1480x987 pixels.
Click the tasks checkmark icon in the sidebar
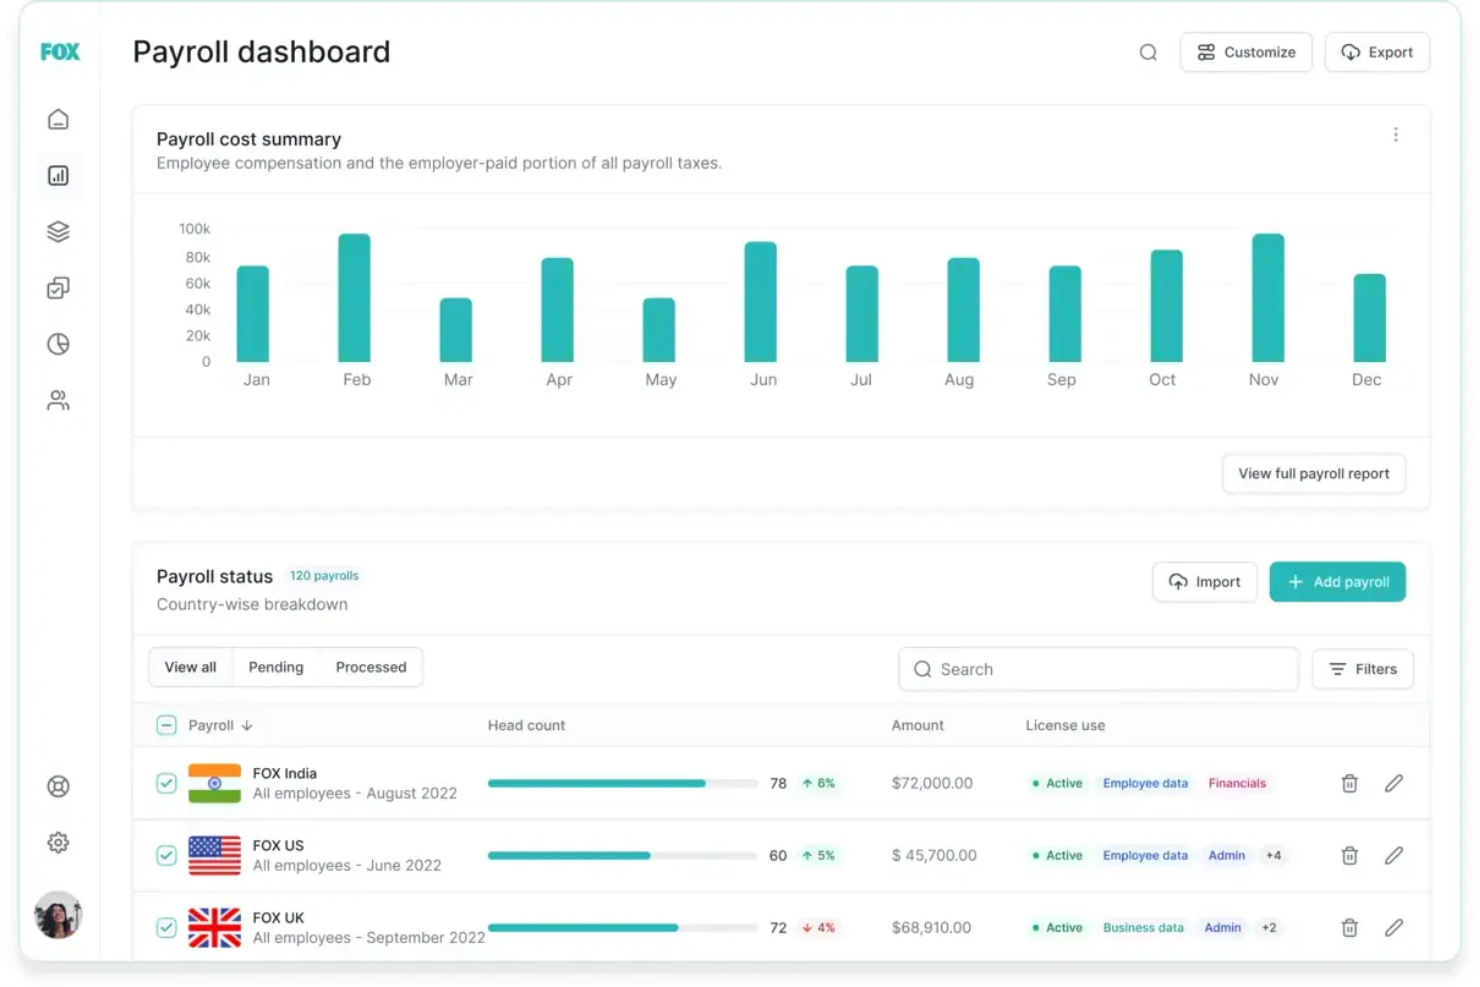click(58, 288)
